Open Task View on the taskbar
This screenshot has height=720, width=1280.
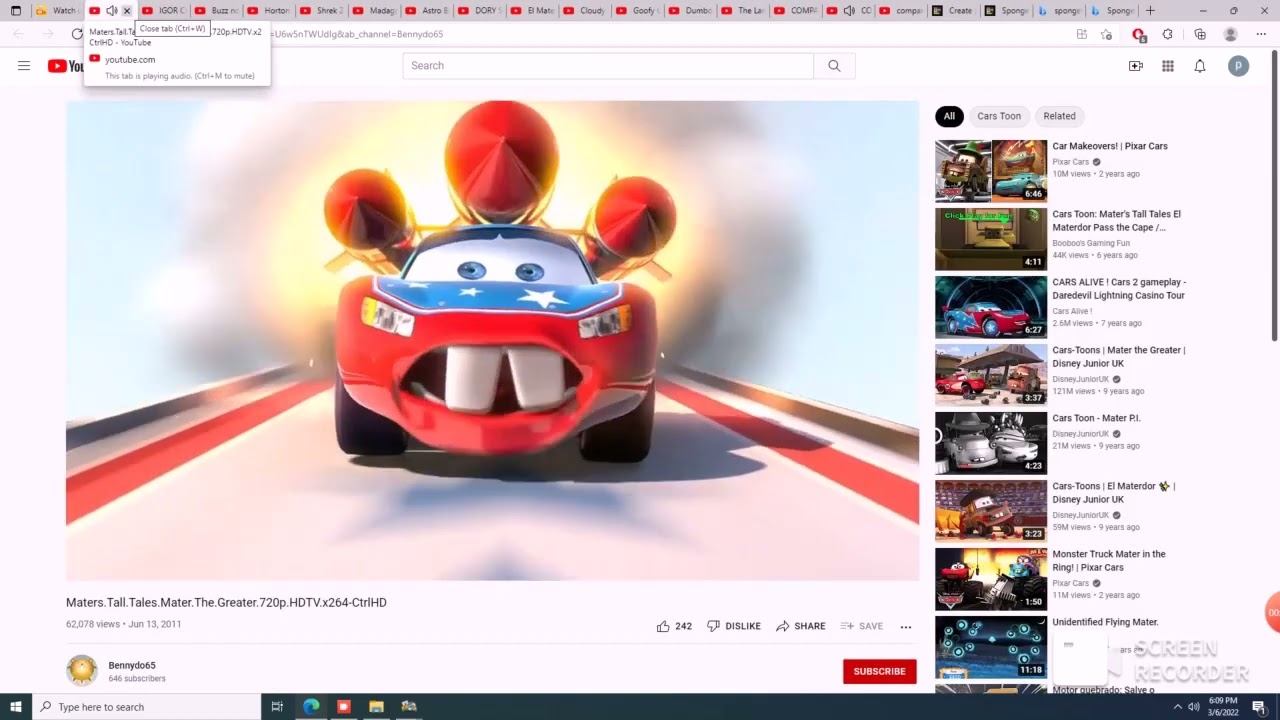pyautogui.click(x=277, y=706)
